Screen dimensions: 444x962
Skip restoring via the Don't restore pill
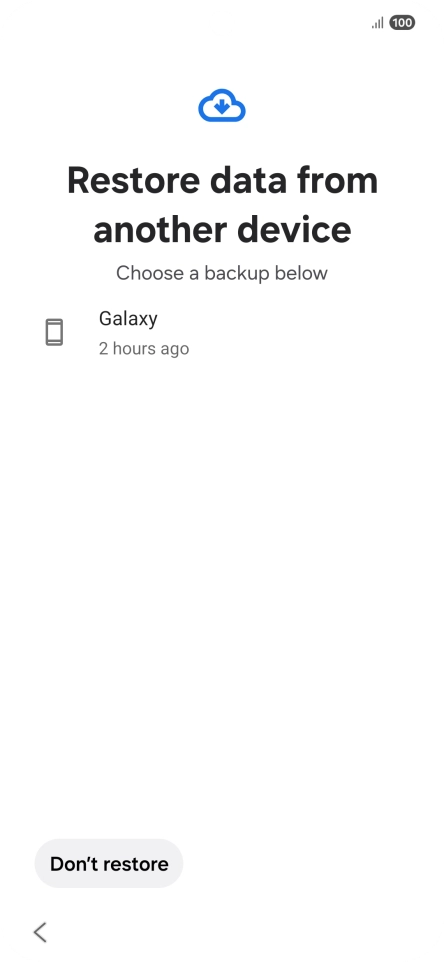coord(109,863)
